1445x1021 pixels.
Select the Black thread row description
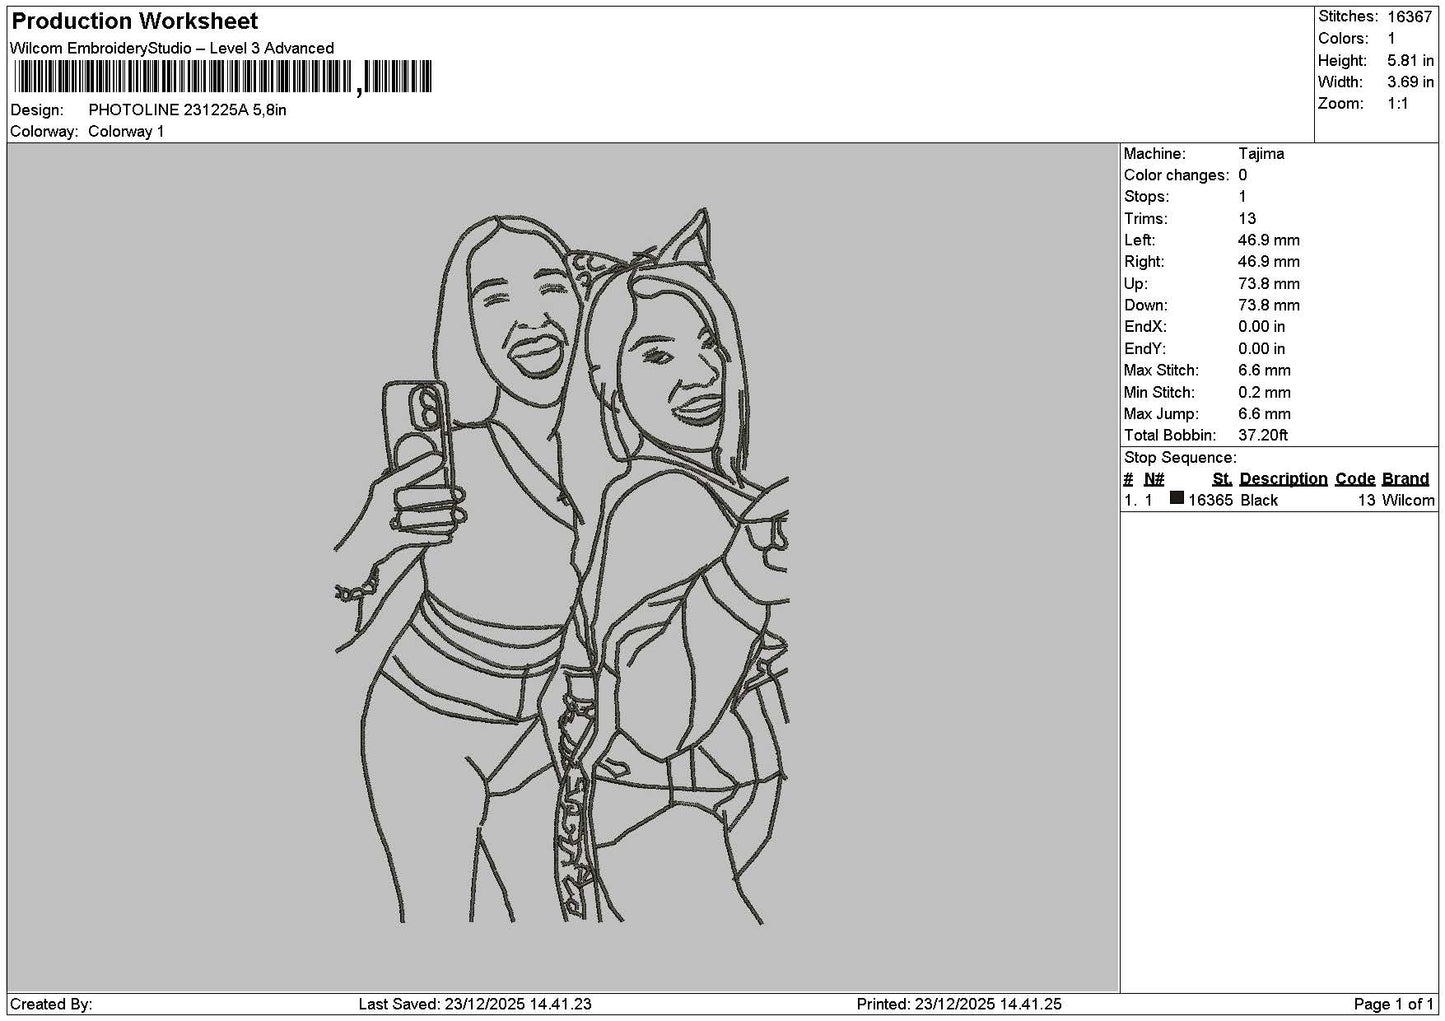pos(1259,500)
